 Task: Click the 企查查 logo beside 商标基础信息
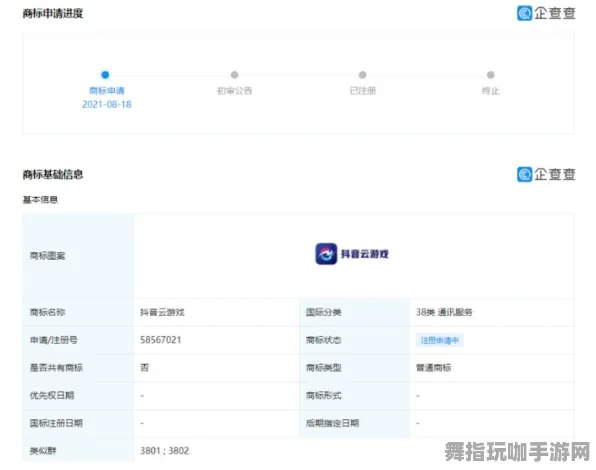pos(546,174)
